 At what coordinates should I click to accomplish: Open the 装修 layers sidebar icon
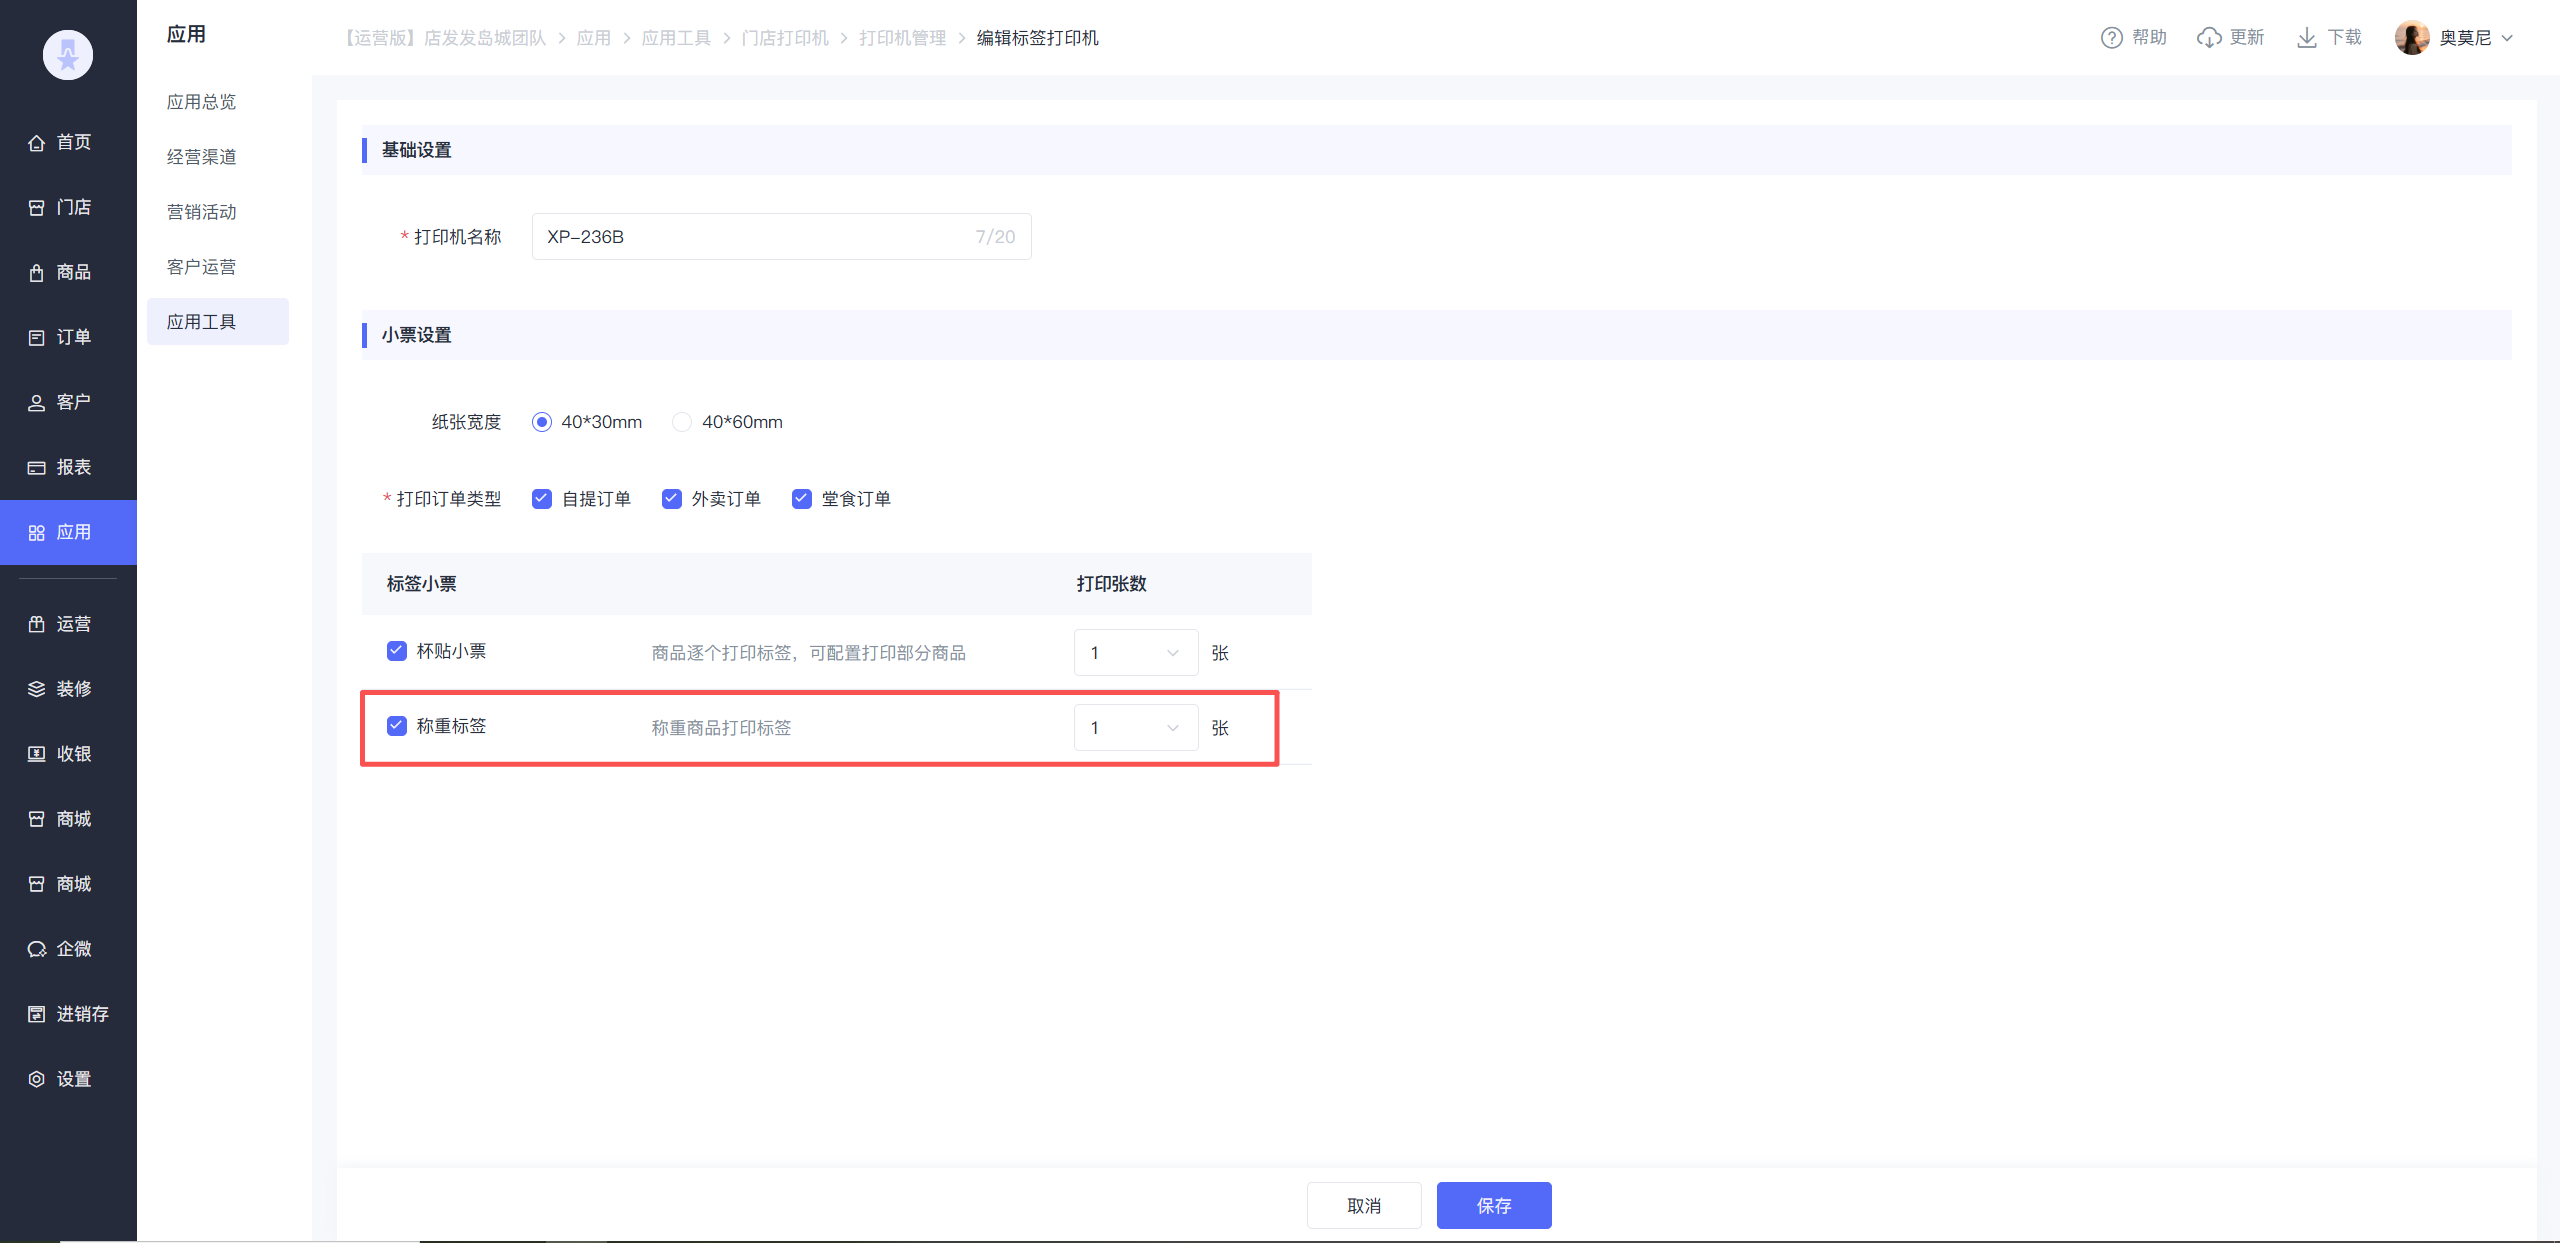click(x=37, y=689)
